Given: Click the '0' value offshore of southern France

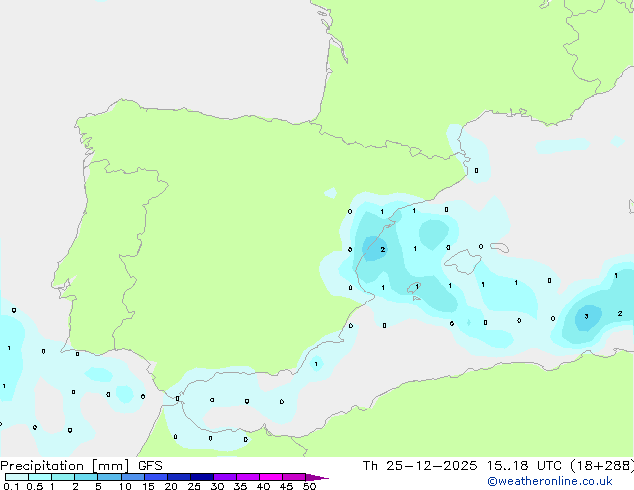Looking at the screenshot, I should pos(476,171).
